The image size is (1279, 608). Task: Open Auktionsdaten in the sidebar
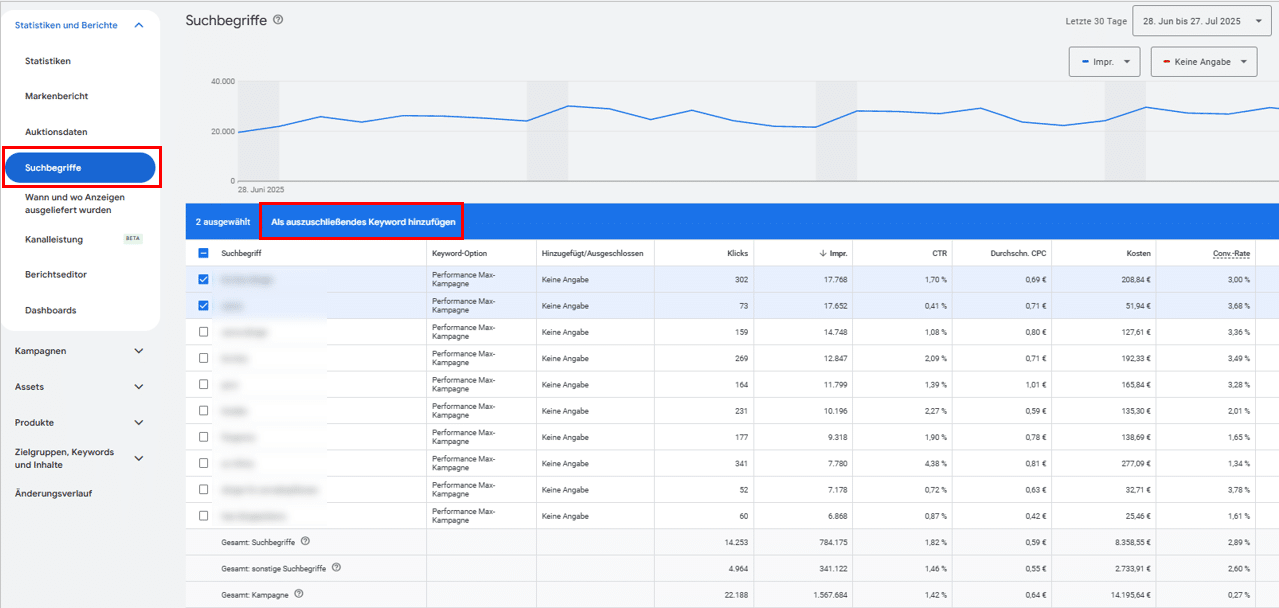click(x=56, y=132)
